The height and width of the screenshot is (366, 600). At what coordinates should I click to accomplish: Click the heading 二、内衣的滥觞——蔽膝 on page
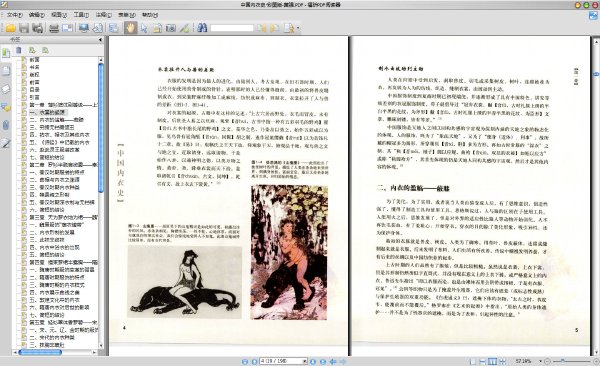pos(412,188)
